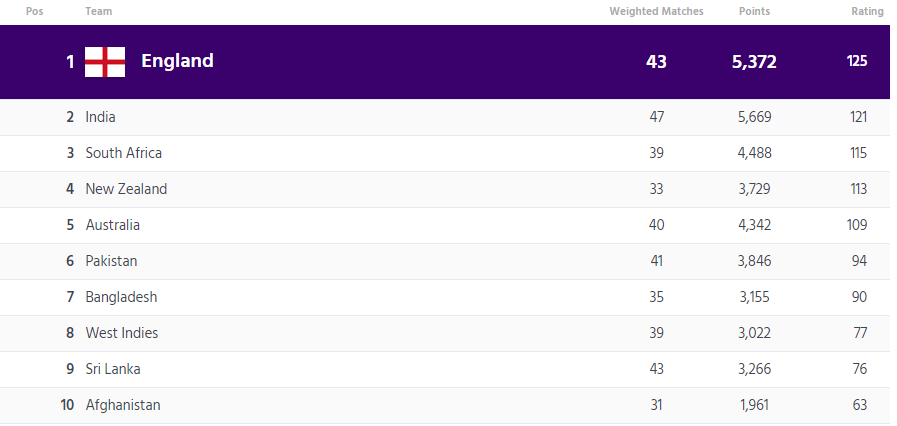Click South Africa in the rankings
The height and width of the screenshot is (426, 897).
123,153
